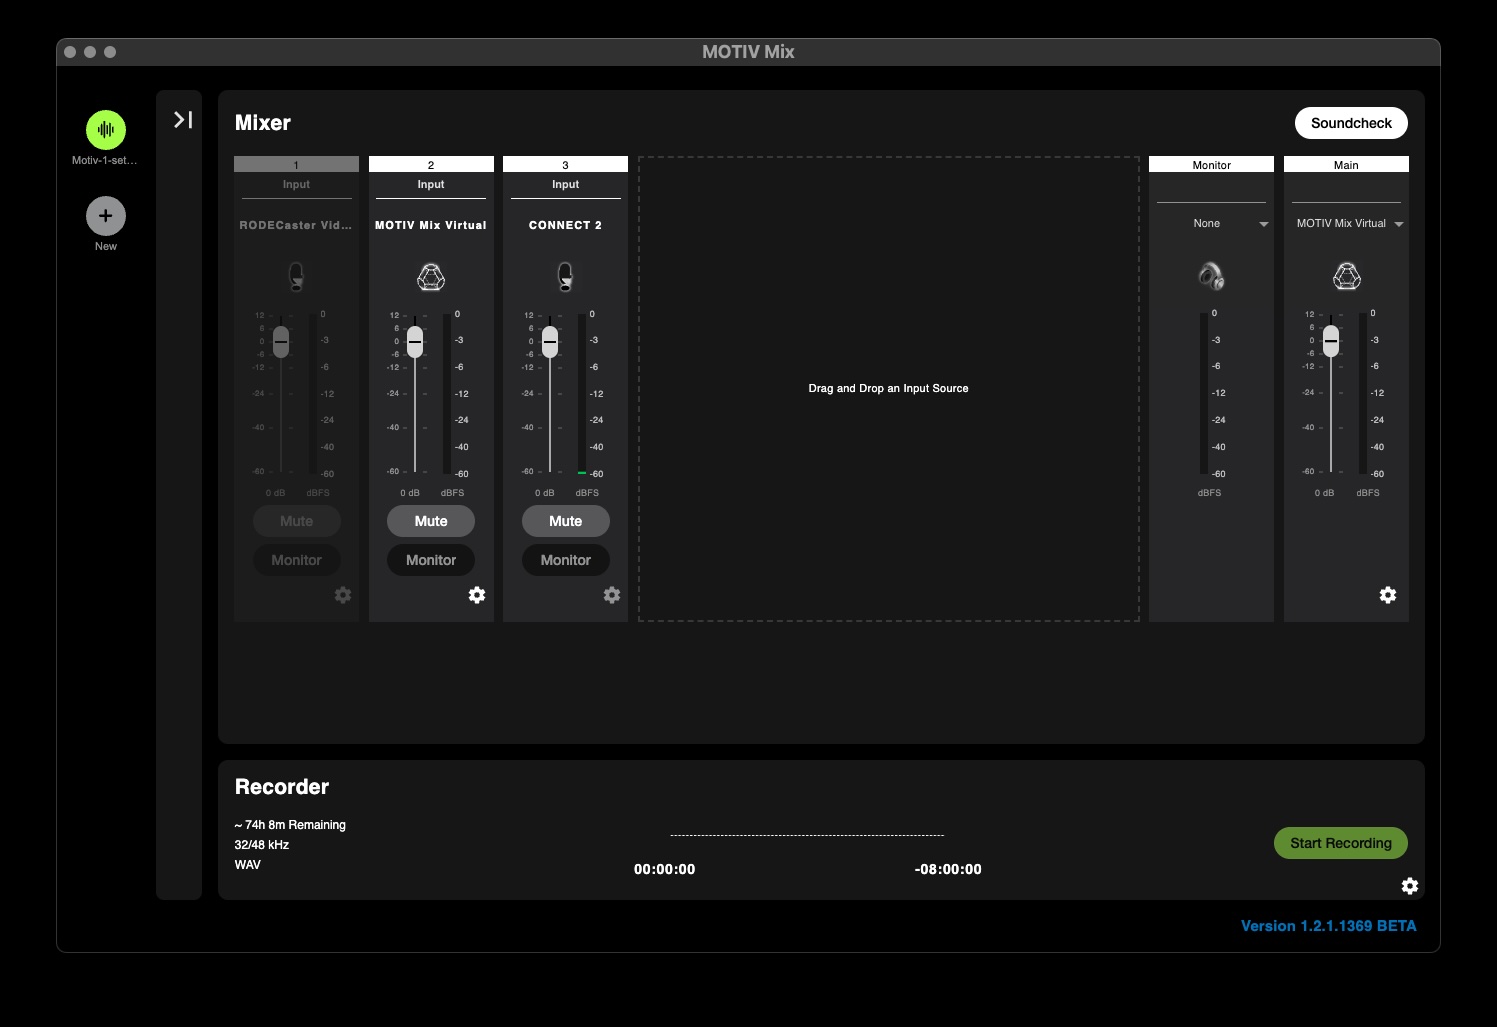The width and height of the screenshot is (1497, 1027).
Task: Select the Main strip header
Action: (x=1346, y=164)
